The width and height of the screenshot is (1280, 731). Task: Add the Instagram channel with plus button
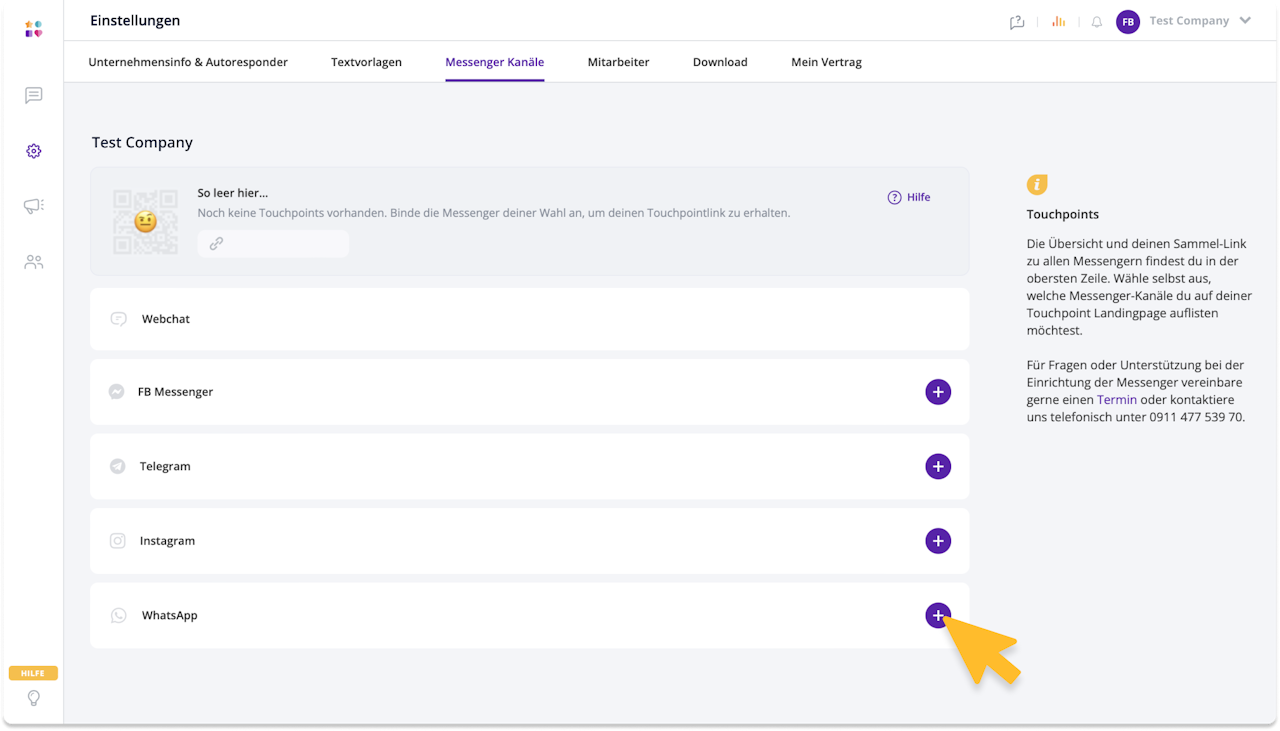938,541
